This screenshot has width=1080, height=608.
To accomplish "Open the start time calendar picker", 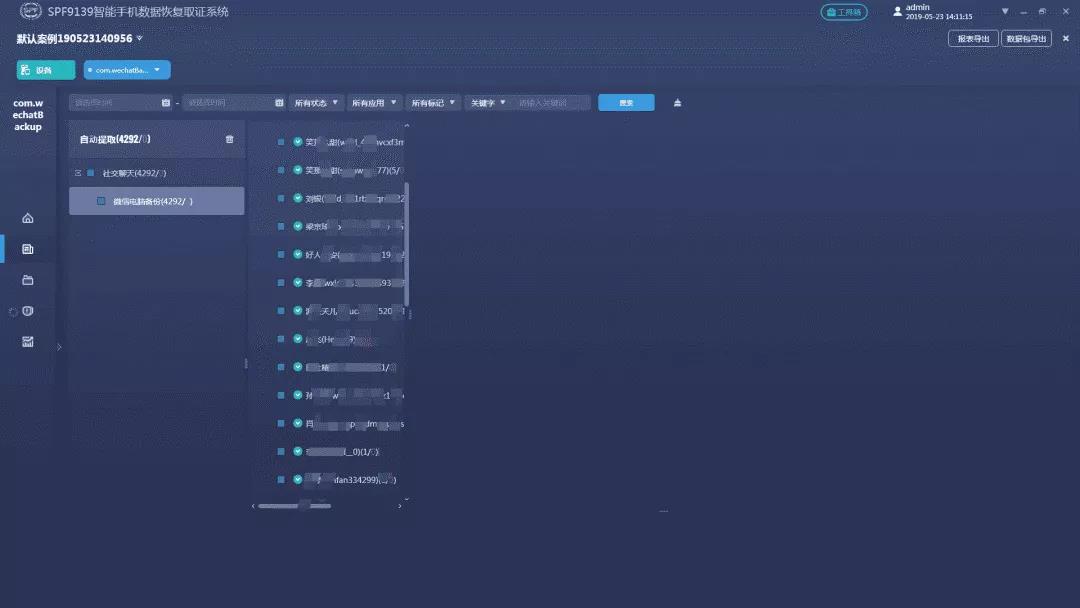I will tap(166, 103).
